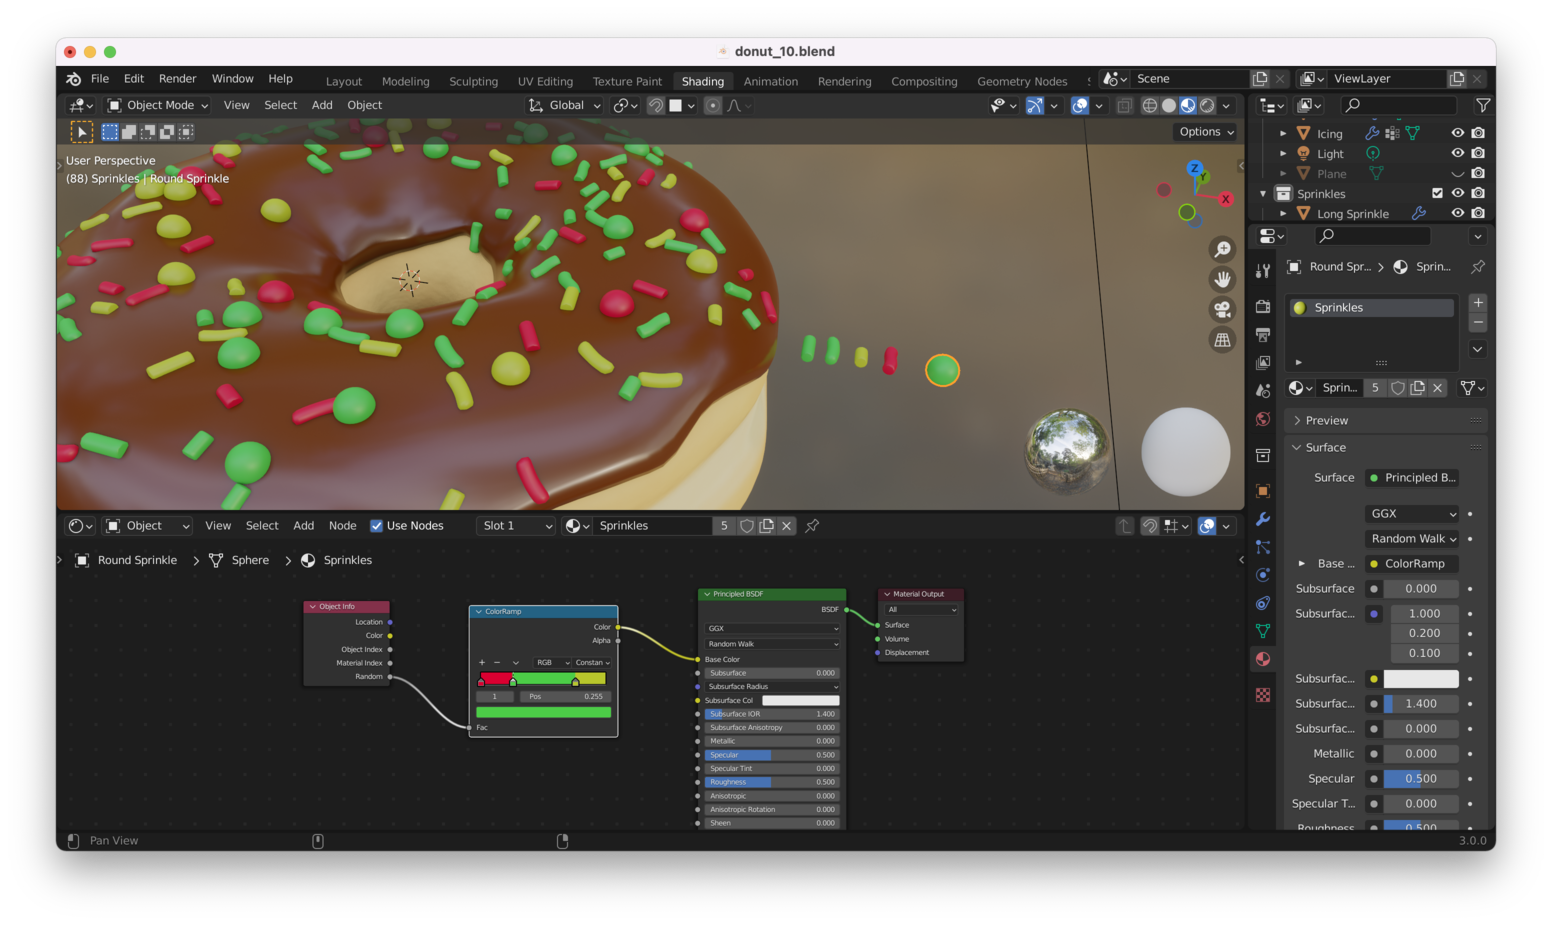Toggle Sprinkles collection exclude checkbox

(x=1437, y=193)
